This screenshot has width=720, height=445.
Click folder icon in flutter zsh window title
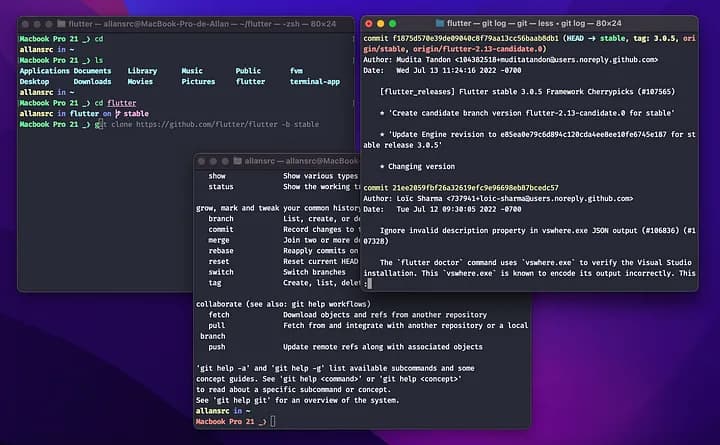click(61, 23)
